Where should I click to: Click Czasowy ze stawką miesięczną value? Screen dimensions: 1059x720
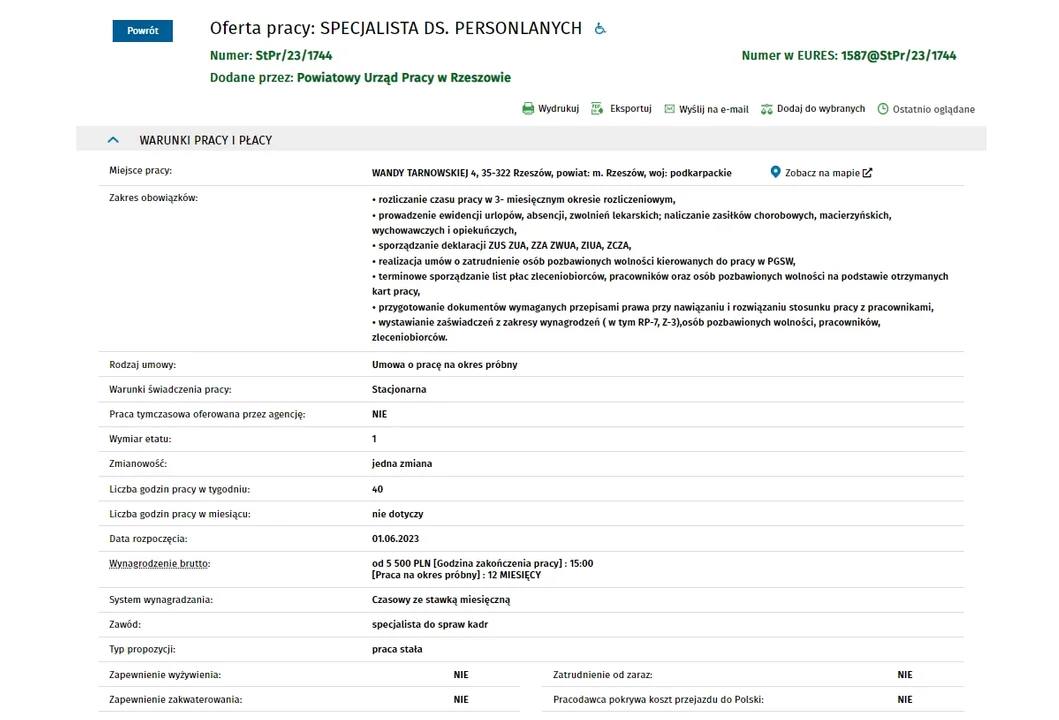[x=441, y=600]
